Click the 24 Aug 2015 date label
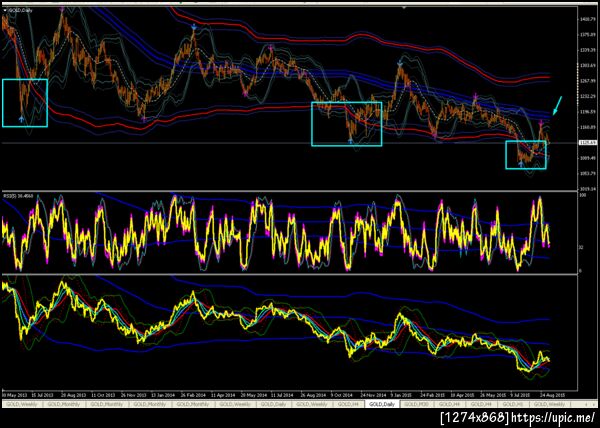 [x=552, y=394]
